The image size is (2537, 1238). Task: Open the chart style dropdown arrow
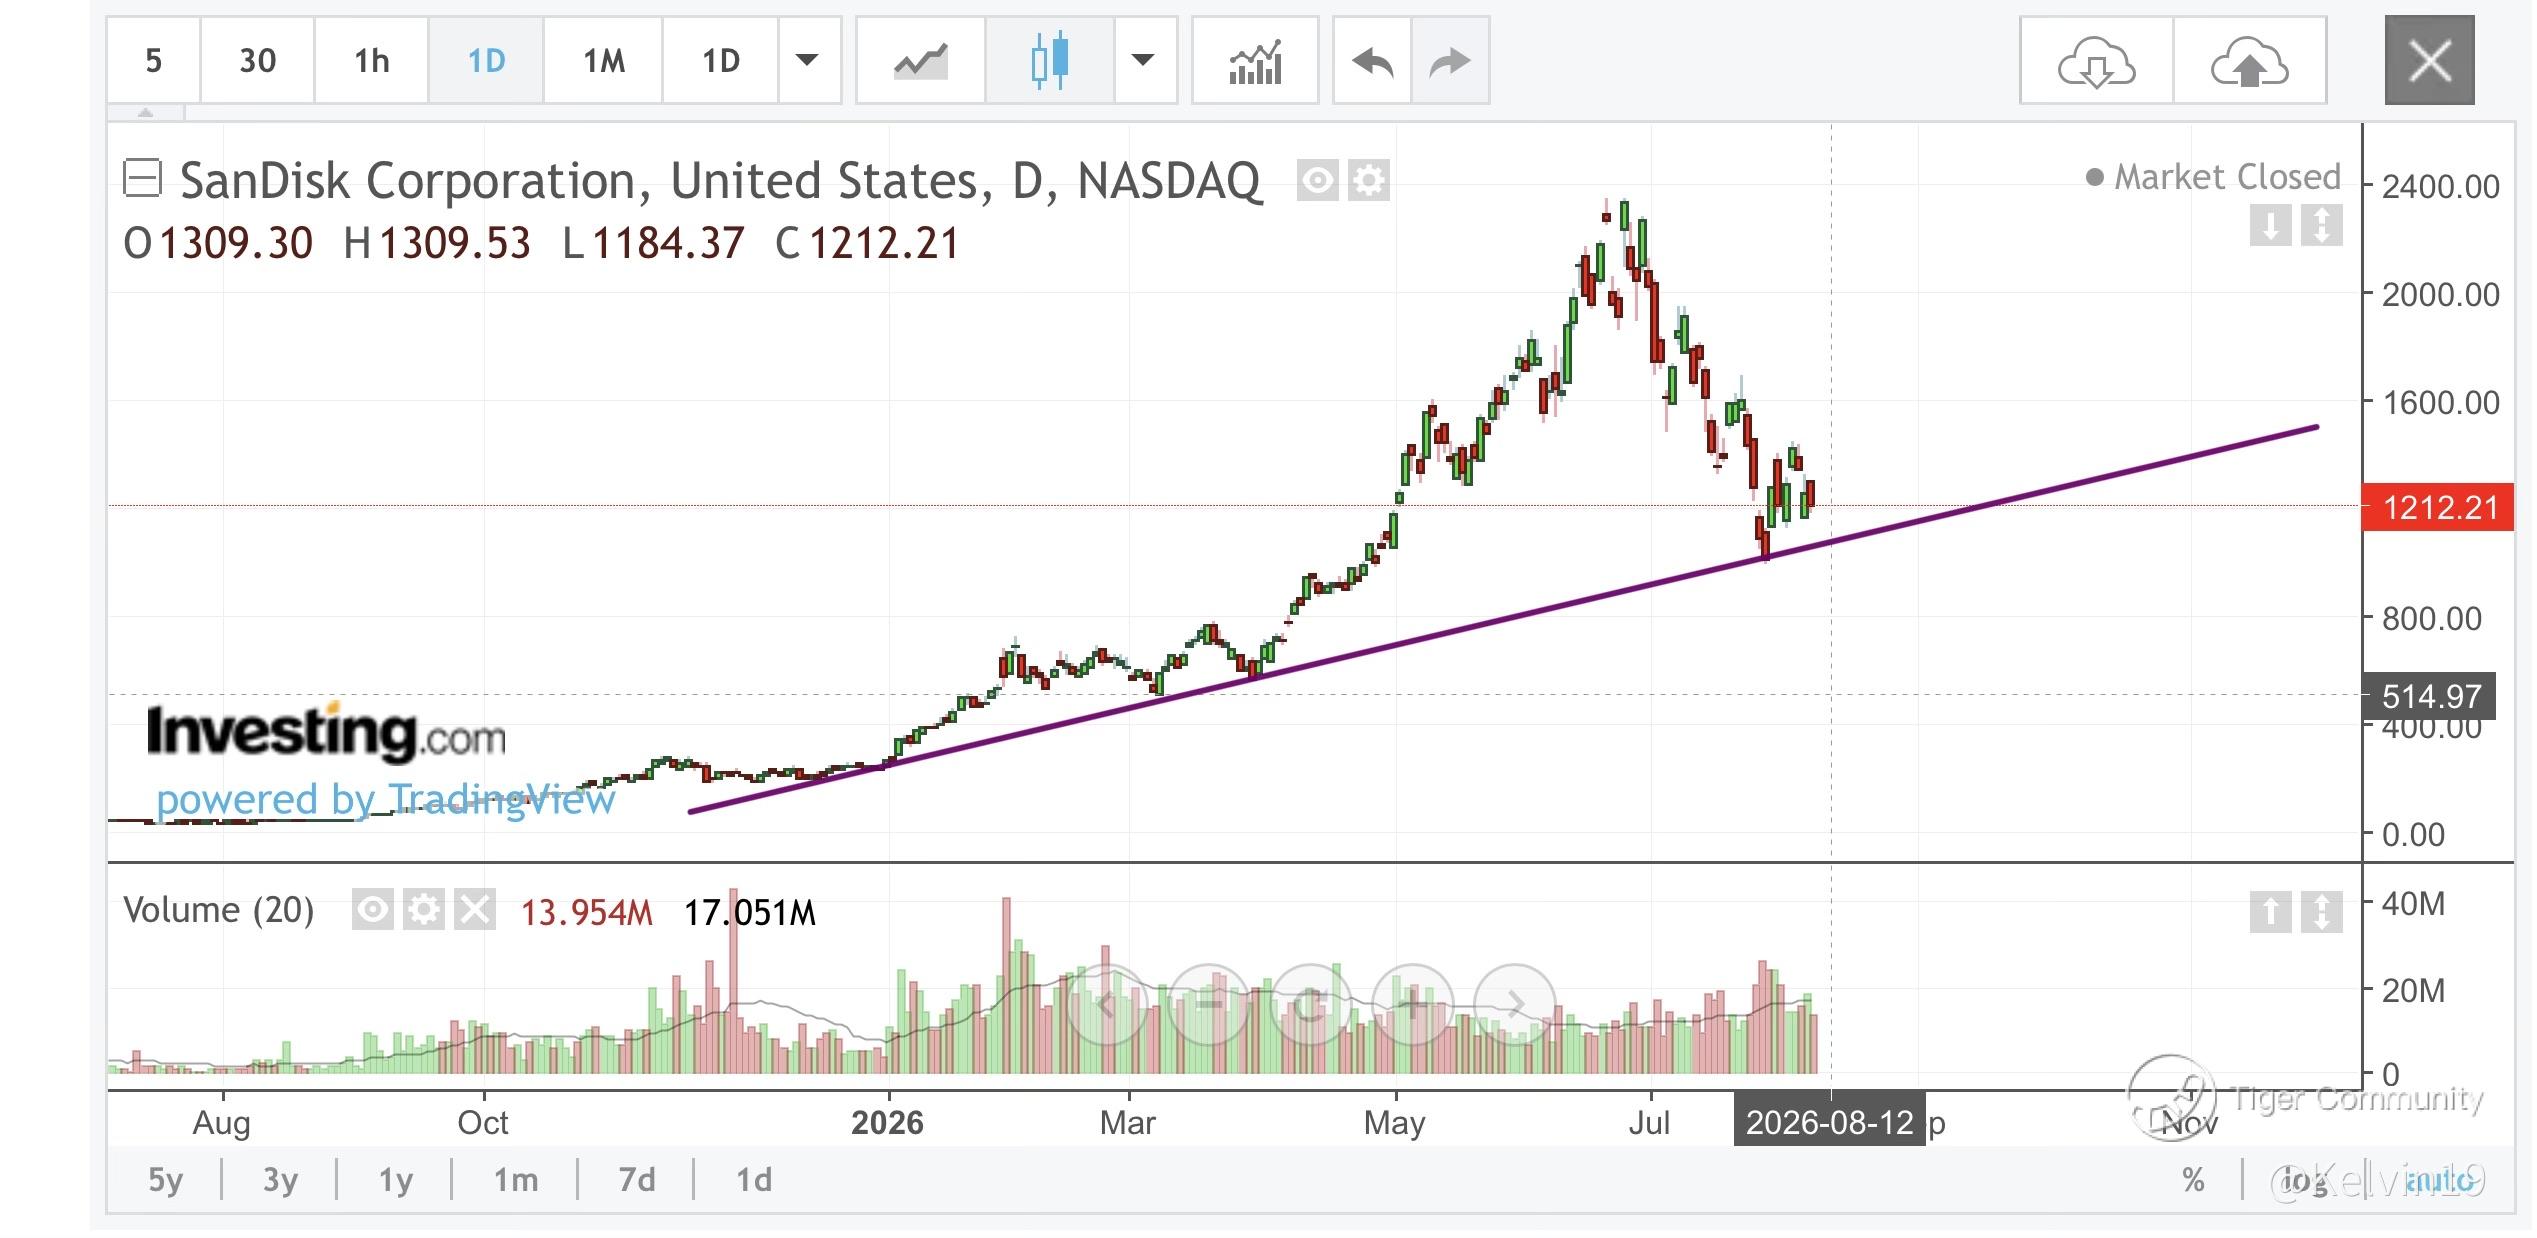coord(1143,61)
